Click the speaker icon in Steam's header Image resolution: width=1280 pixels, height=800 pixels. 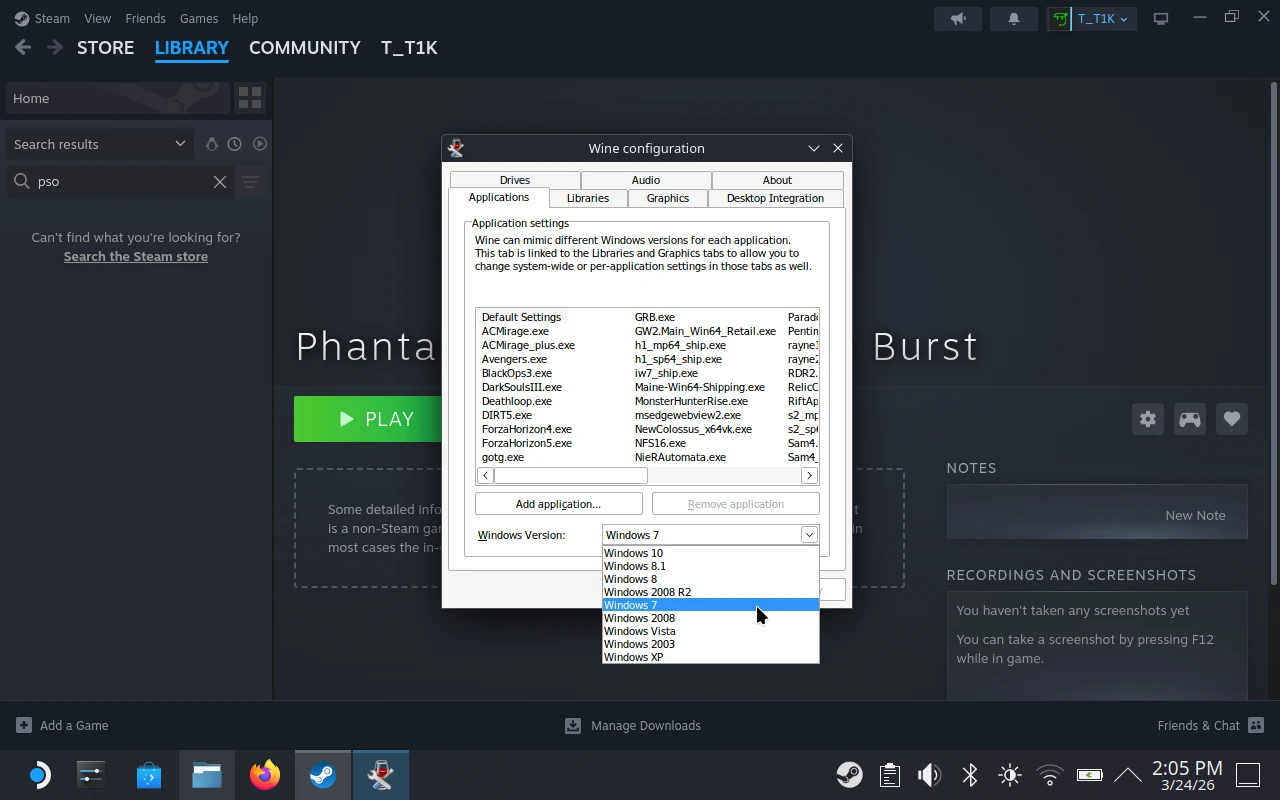point(957,18)
